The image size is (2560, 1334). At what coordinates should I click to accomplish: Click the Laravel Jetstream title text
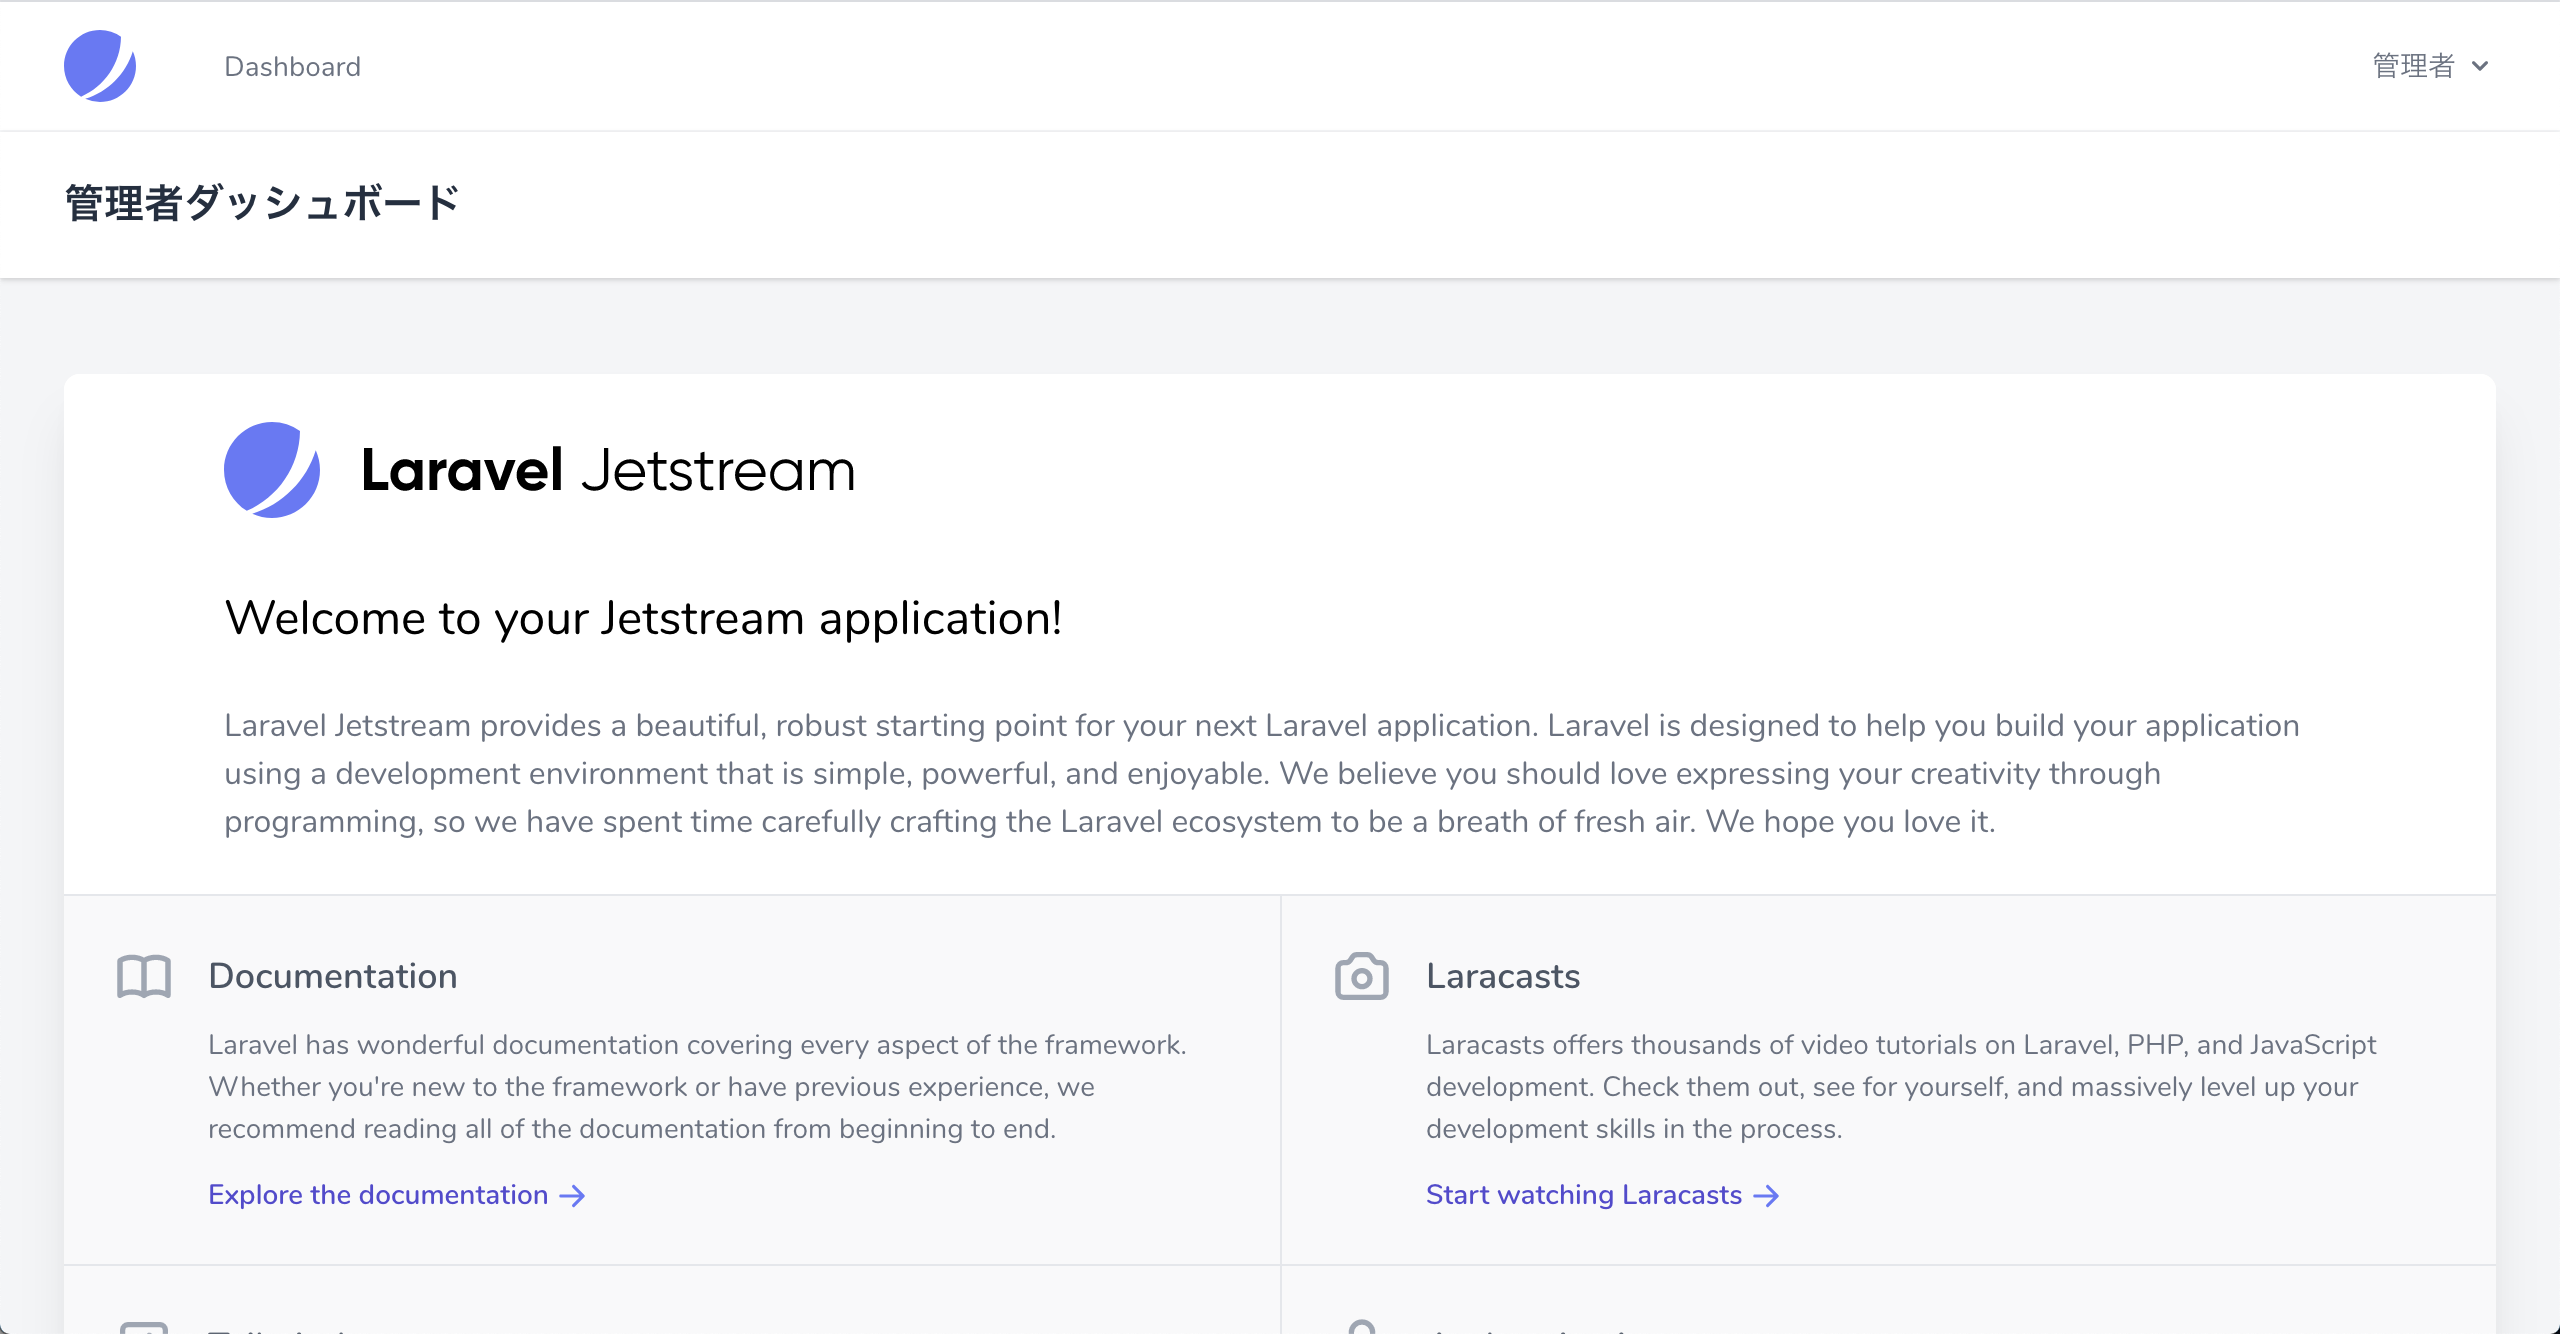click(x=608, y=470)
